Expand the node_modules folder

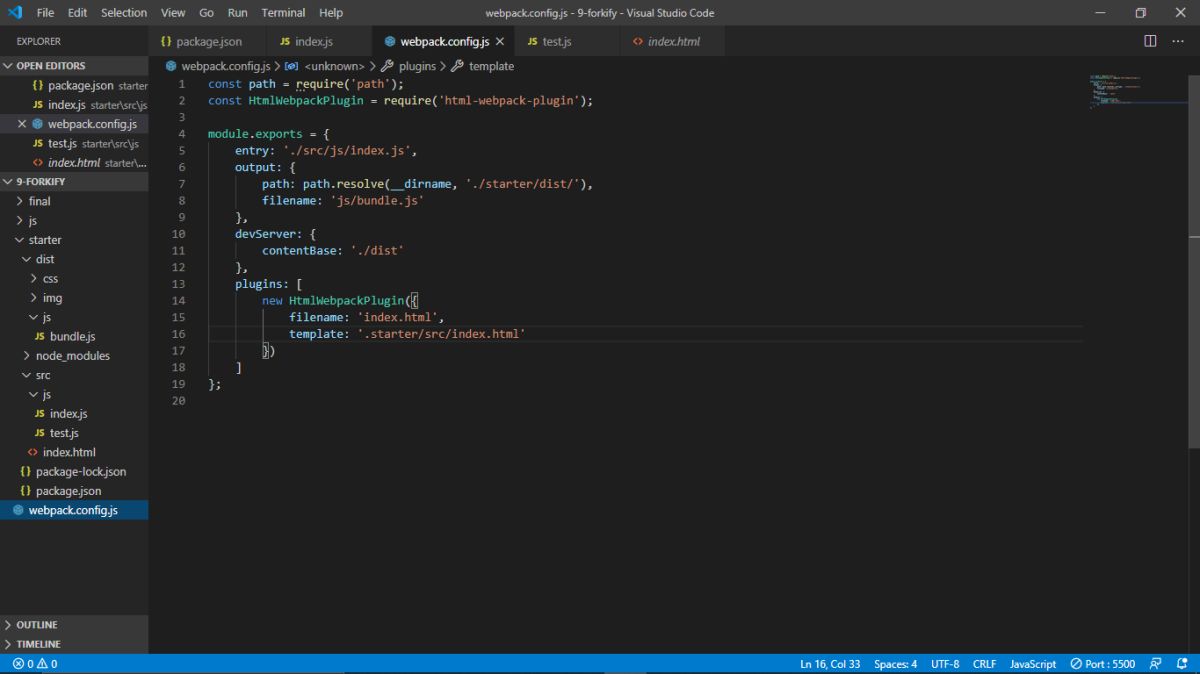point(73,356)
